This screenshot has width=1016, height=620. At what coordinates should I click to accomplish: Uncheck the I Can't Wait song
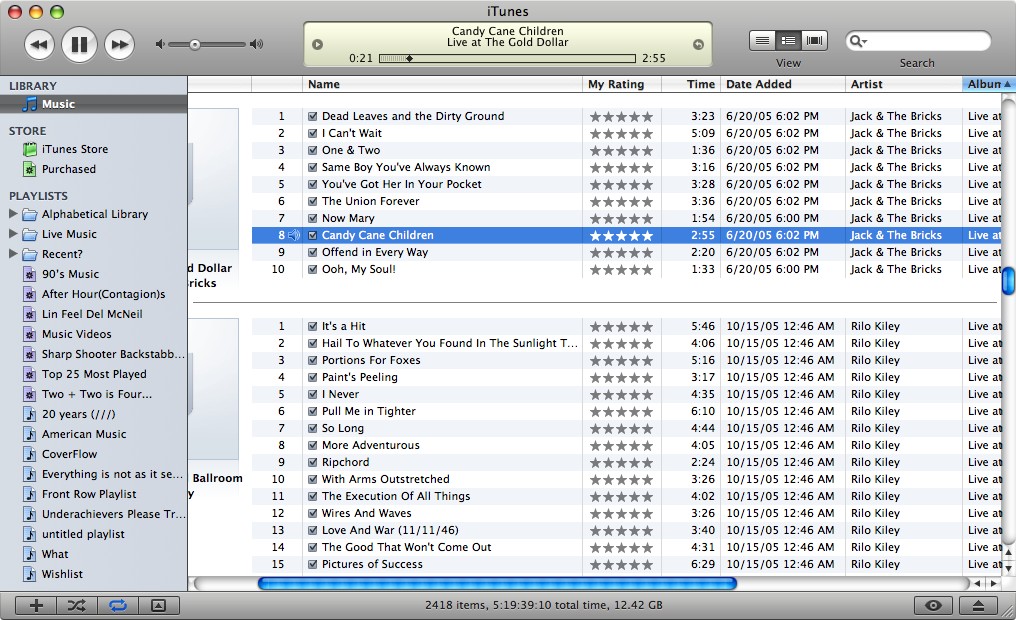pyautogui.click(x=312, y=133)
